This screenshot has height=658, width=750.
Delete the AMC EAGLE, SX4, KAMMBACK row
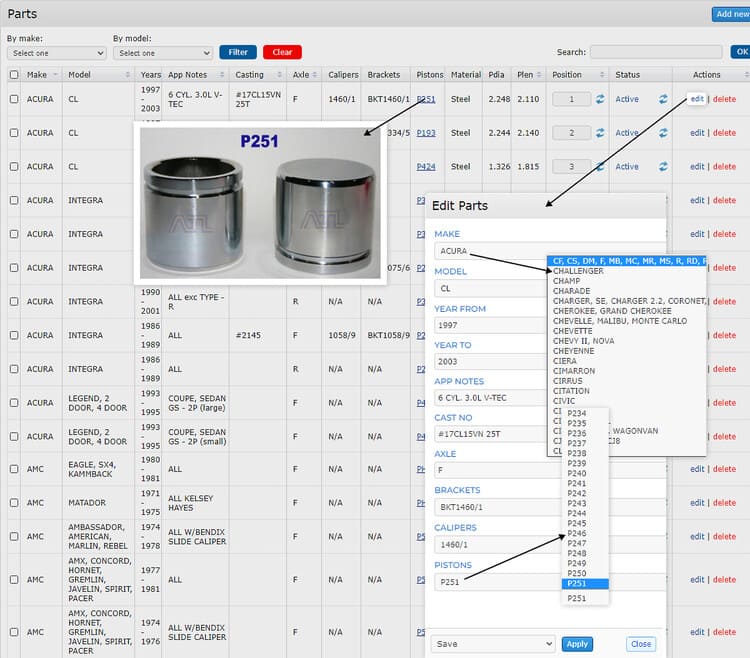[724, 469]
